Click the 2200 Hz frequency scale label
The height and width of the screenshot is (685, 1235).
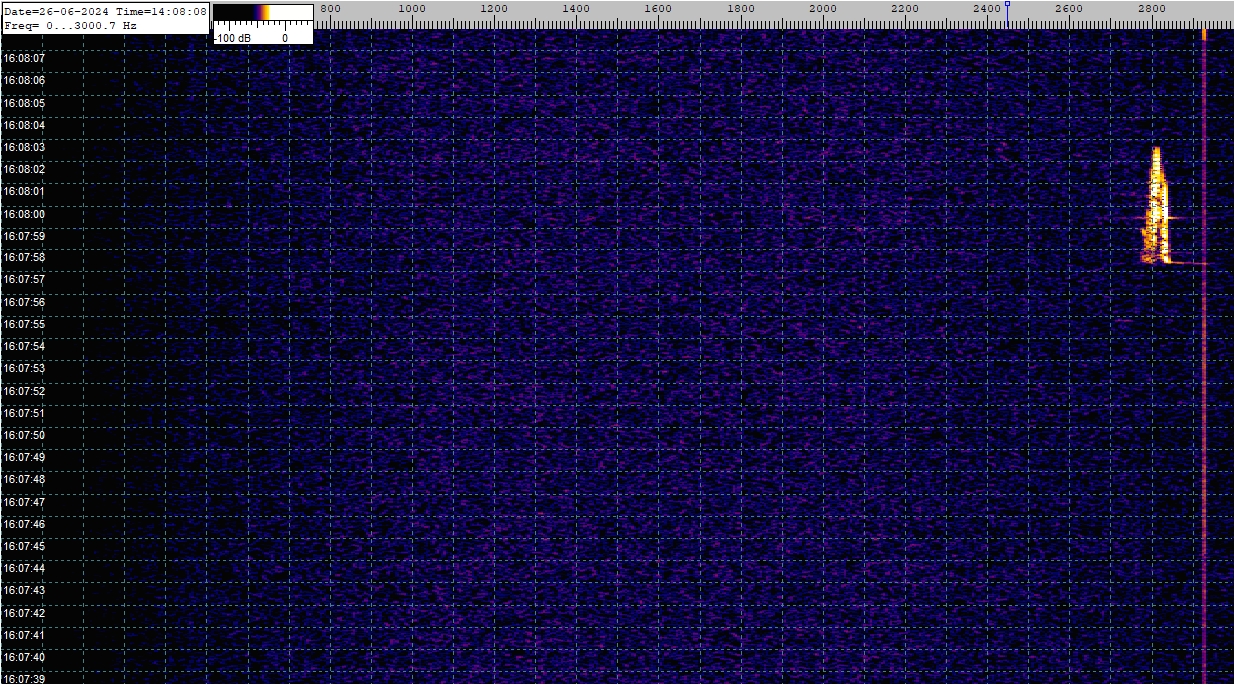click(905, 9)
